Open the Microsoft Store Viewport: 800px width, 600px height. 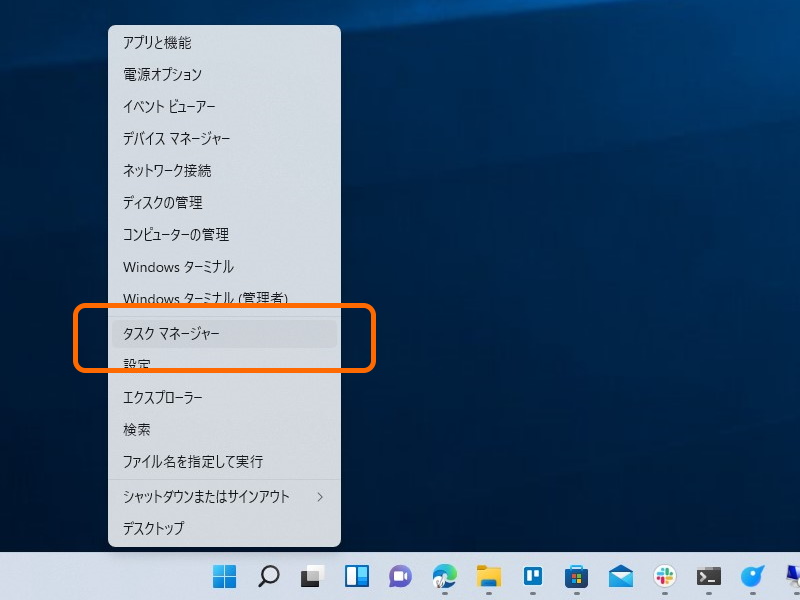576,577
